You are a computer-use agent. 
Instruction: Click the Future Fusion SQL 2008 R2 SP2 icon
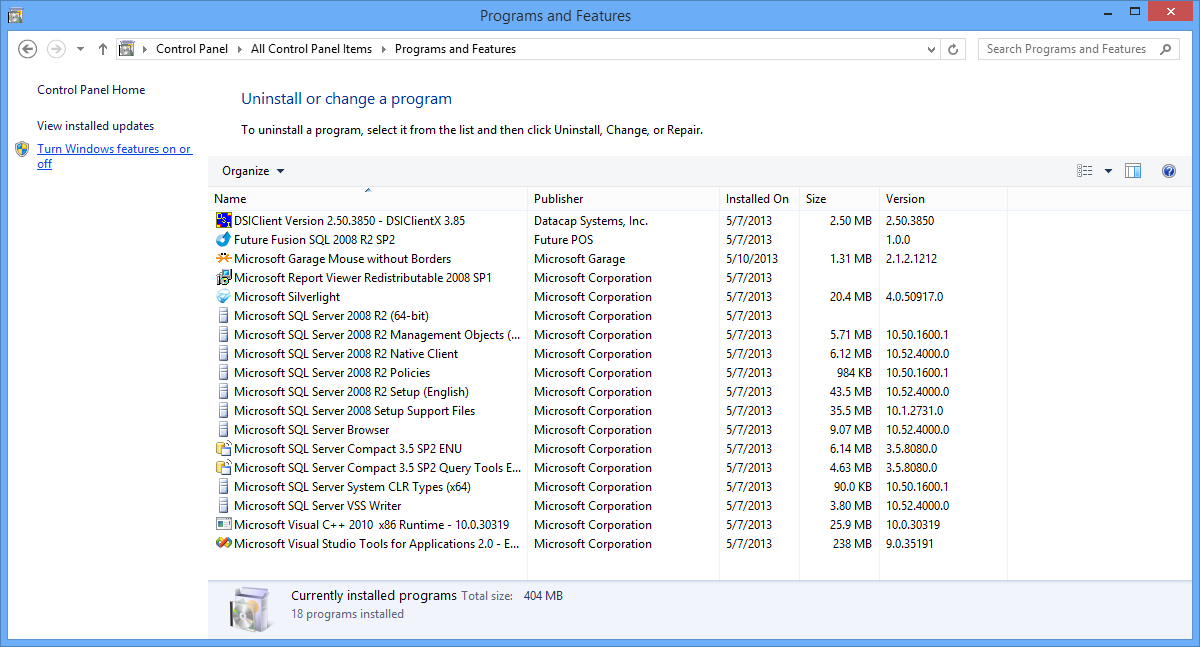click(223, 240)
